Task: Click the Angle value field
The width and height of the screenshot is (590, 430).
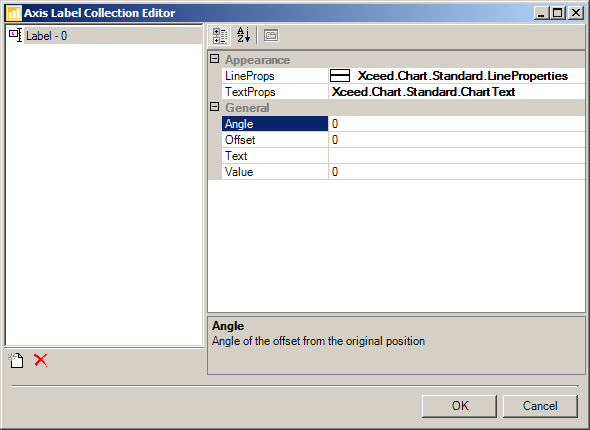Action: pyautogui.click(x=457, y=124)
